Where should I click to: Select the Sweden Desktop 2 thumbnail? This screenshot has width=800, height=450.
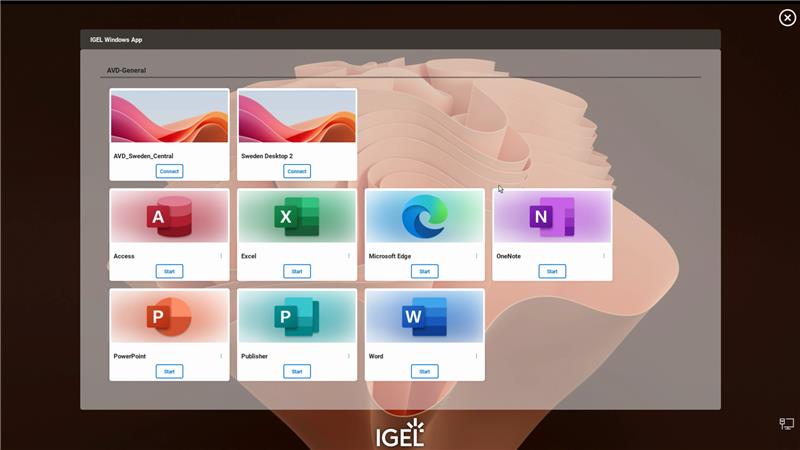pyautogui.click(x=297, y=117)
